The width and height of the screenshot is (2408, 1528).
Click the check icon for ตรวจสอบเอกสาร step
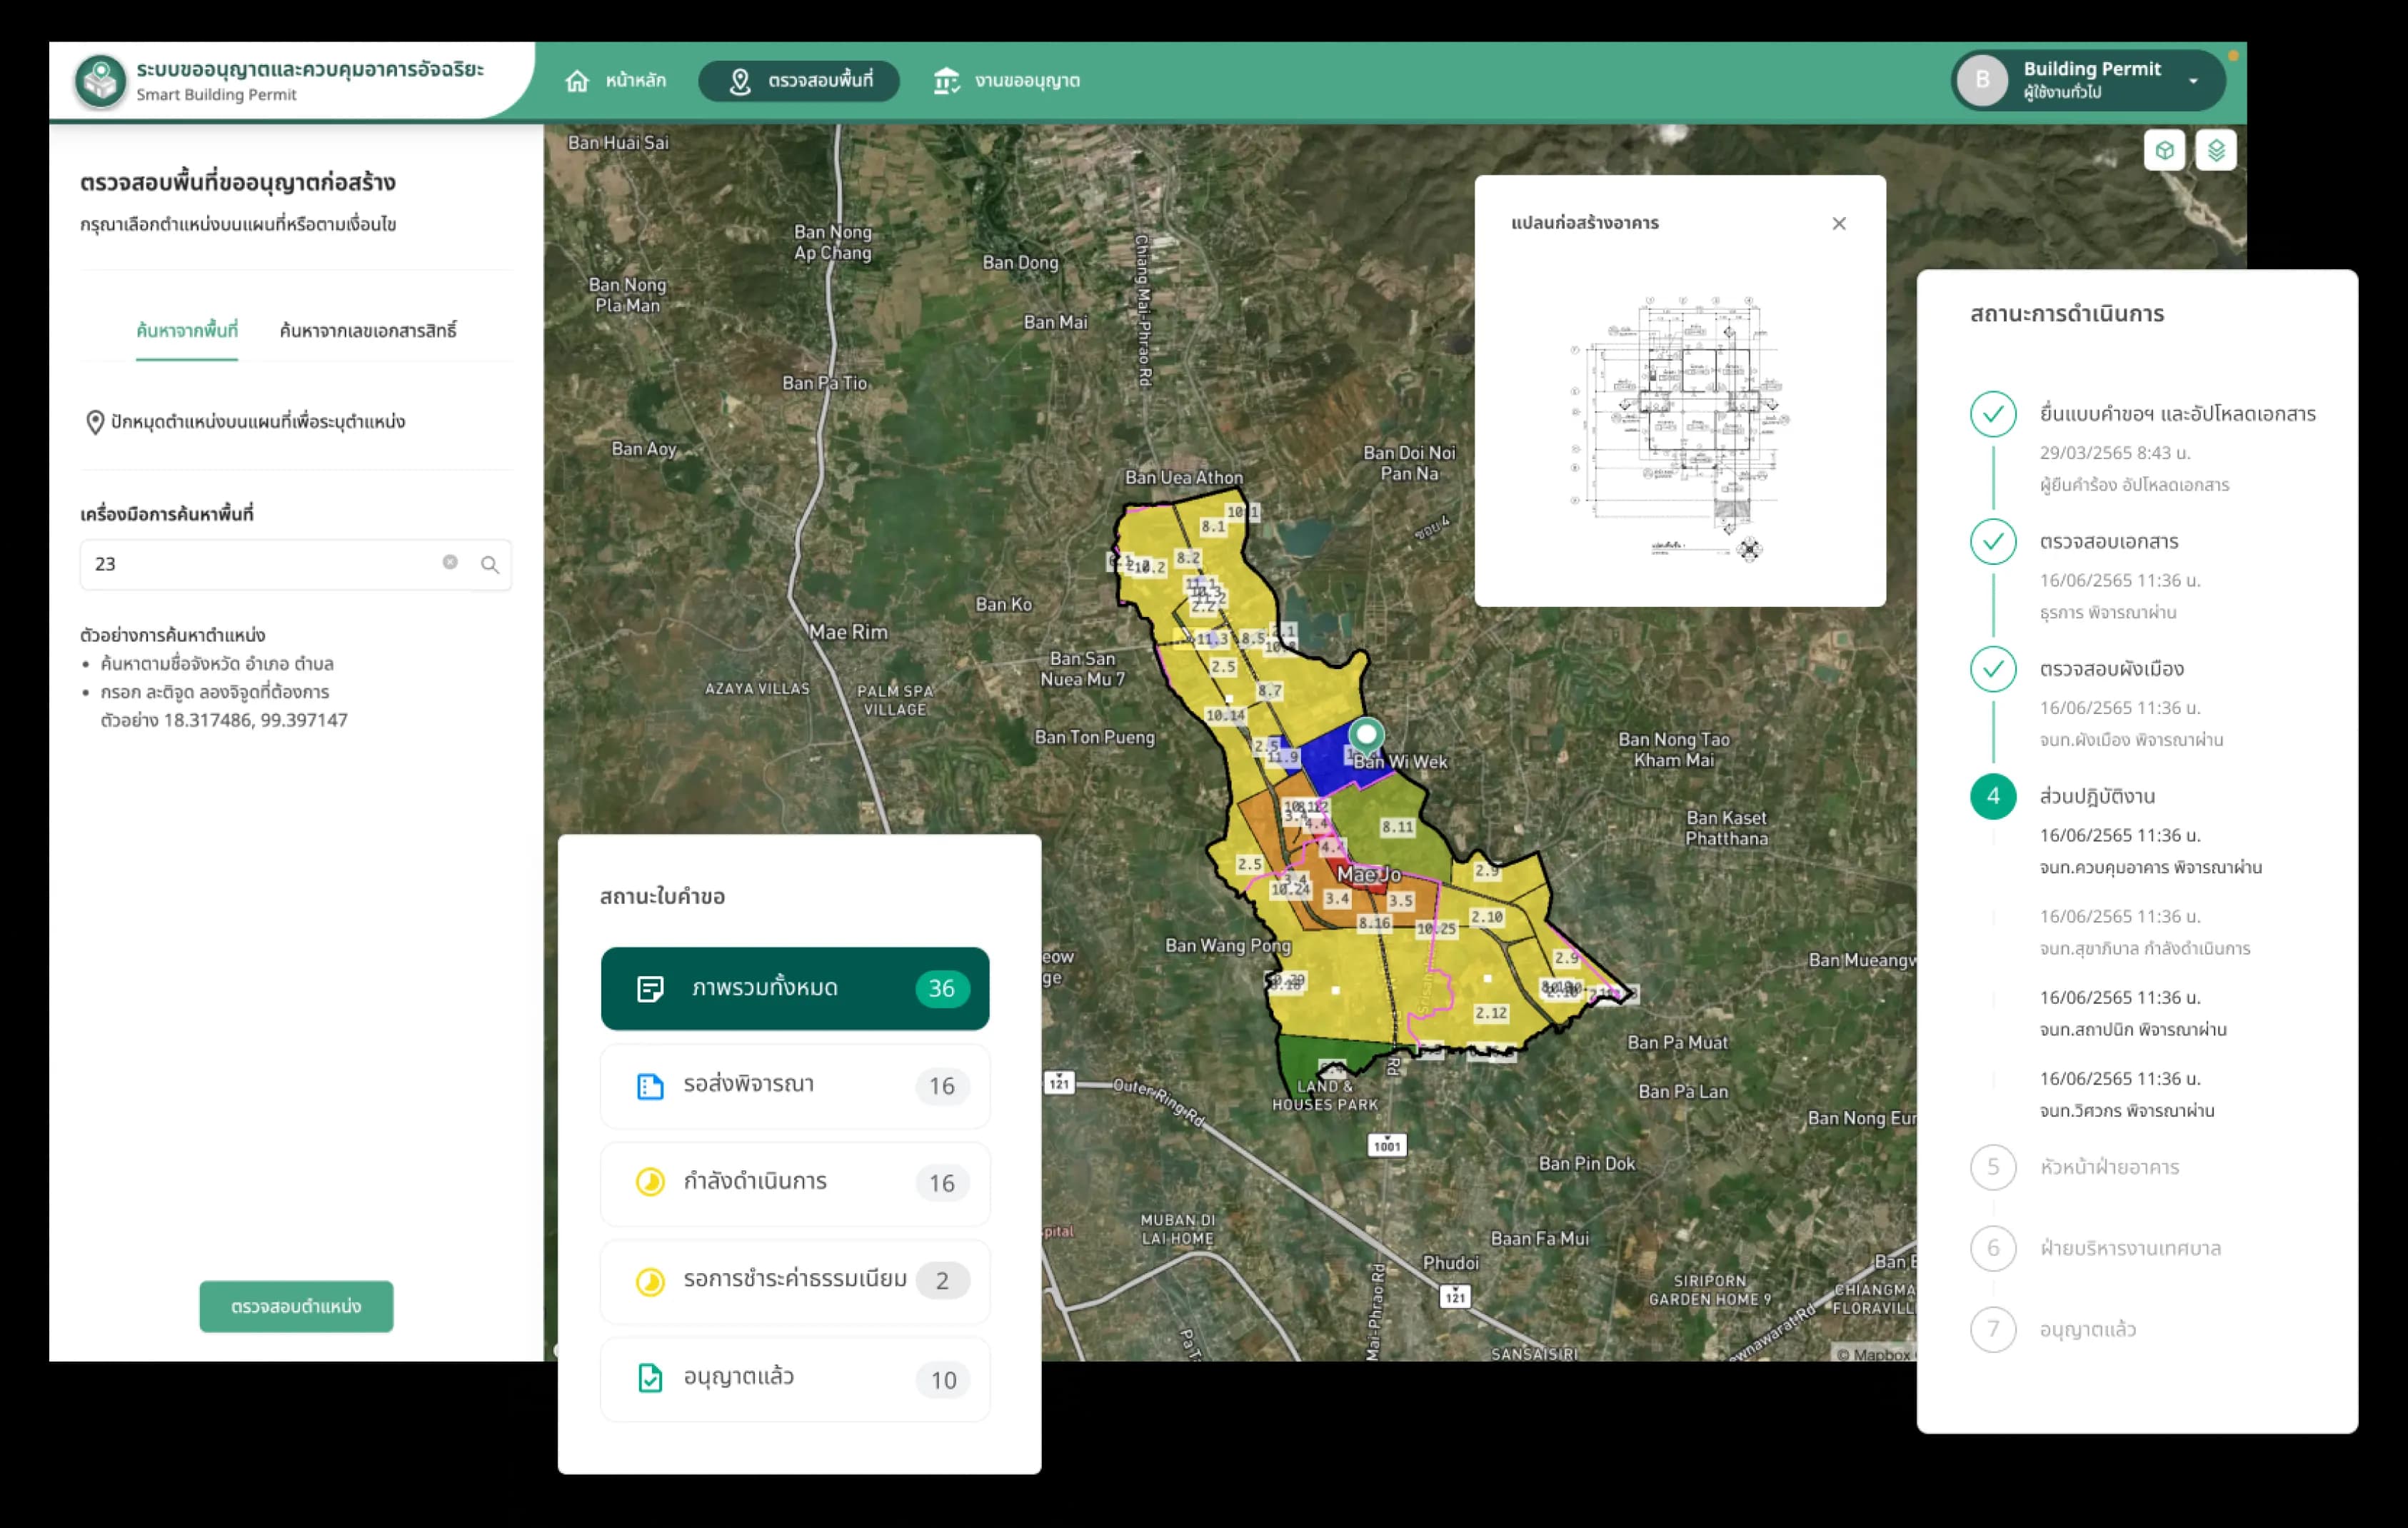(x=1993, y=542)
